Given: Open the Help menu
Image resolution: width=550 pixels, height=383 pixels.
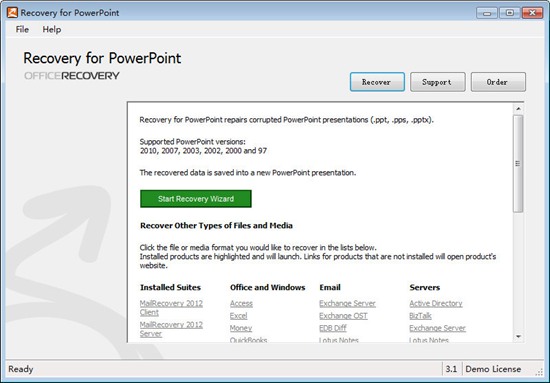Looking at the screenshot, I should (x=52, y=29).
